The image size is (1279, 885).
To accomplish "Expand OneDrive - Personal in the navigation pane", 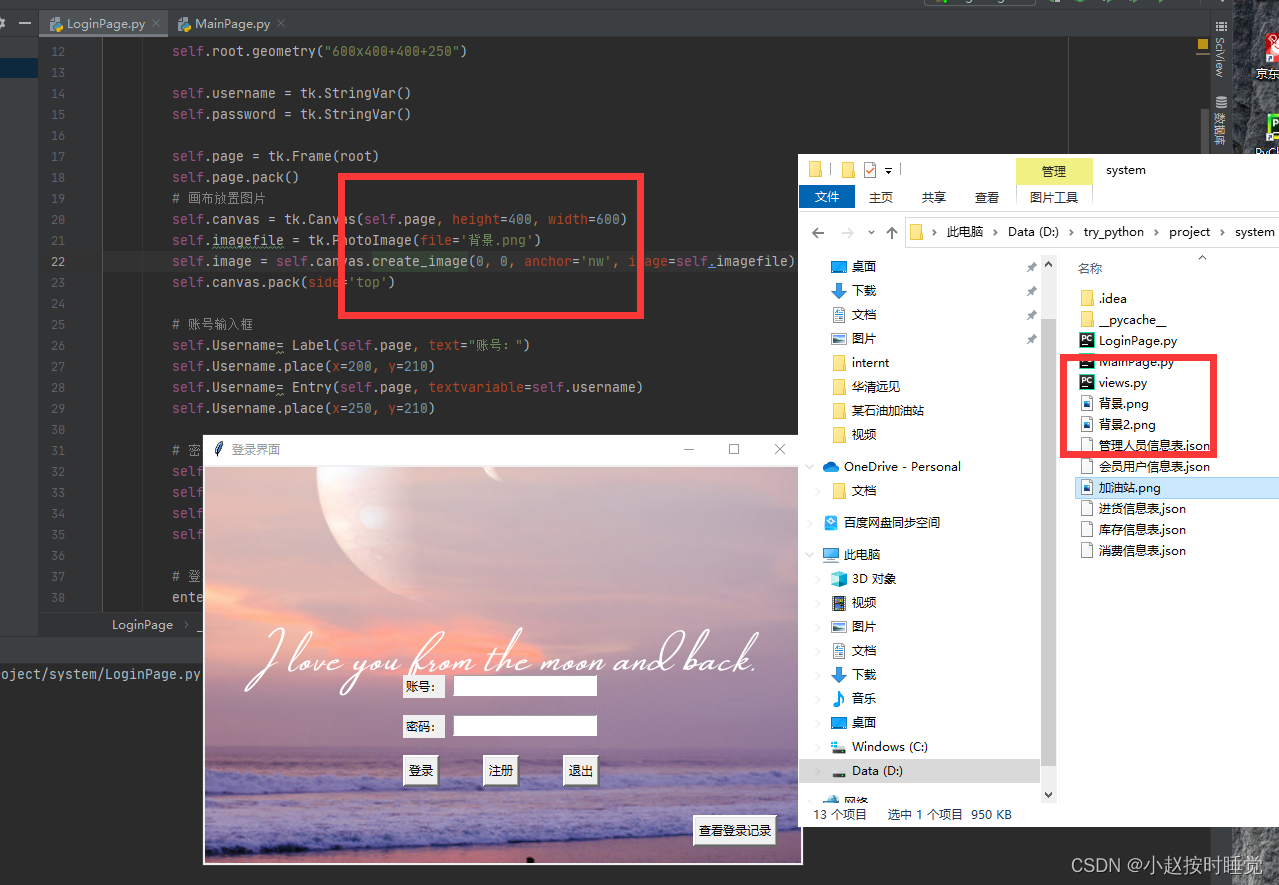I will tap(811, 466).
